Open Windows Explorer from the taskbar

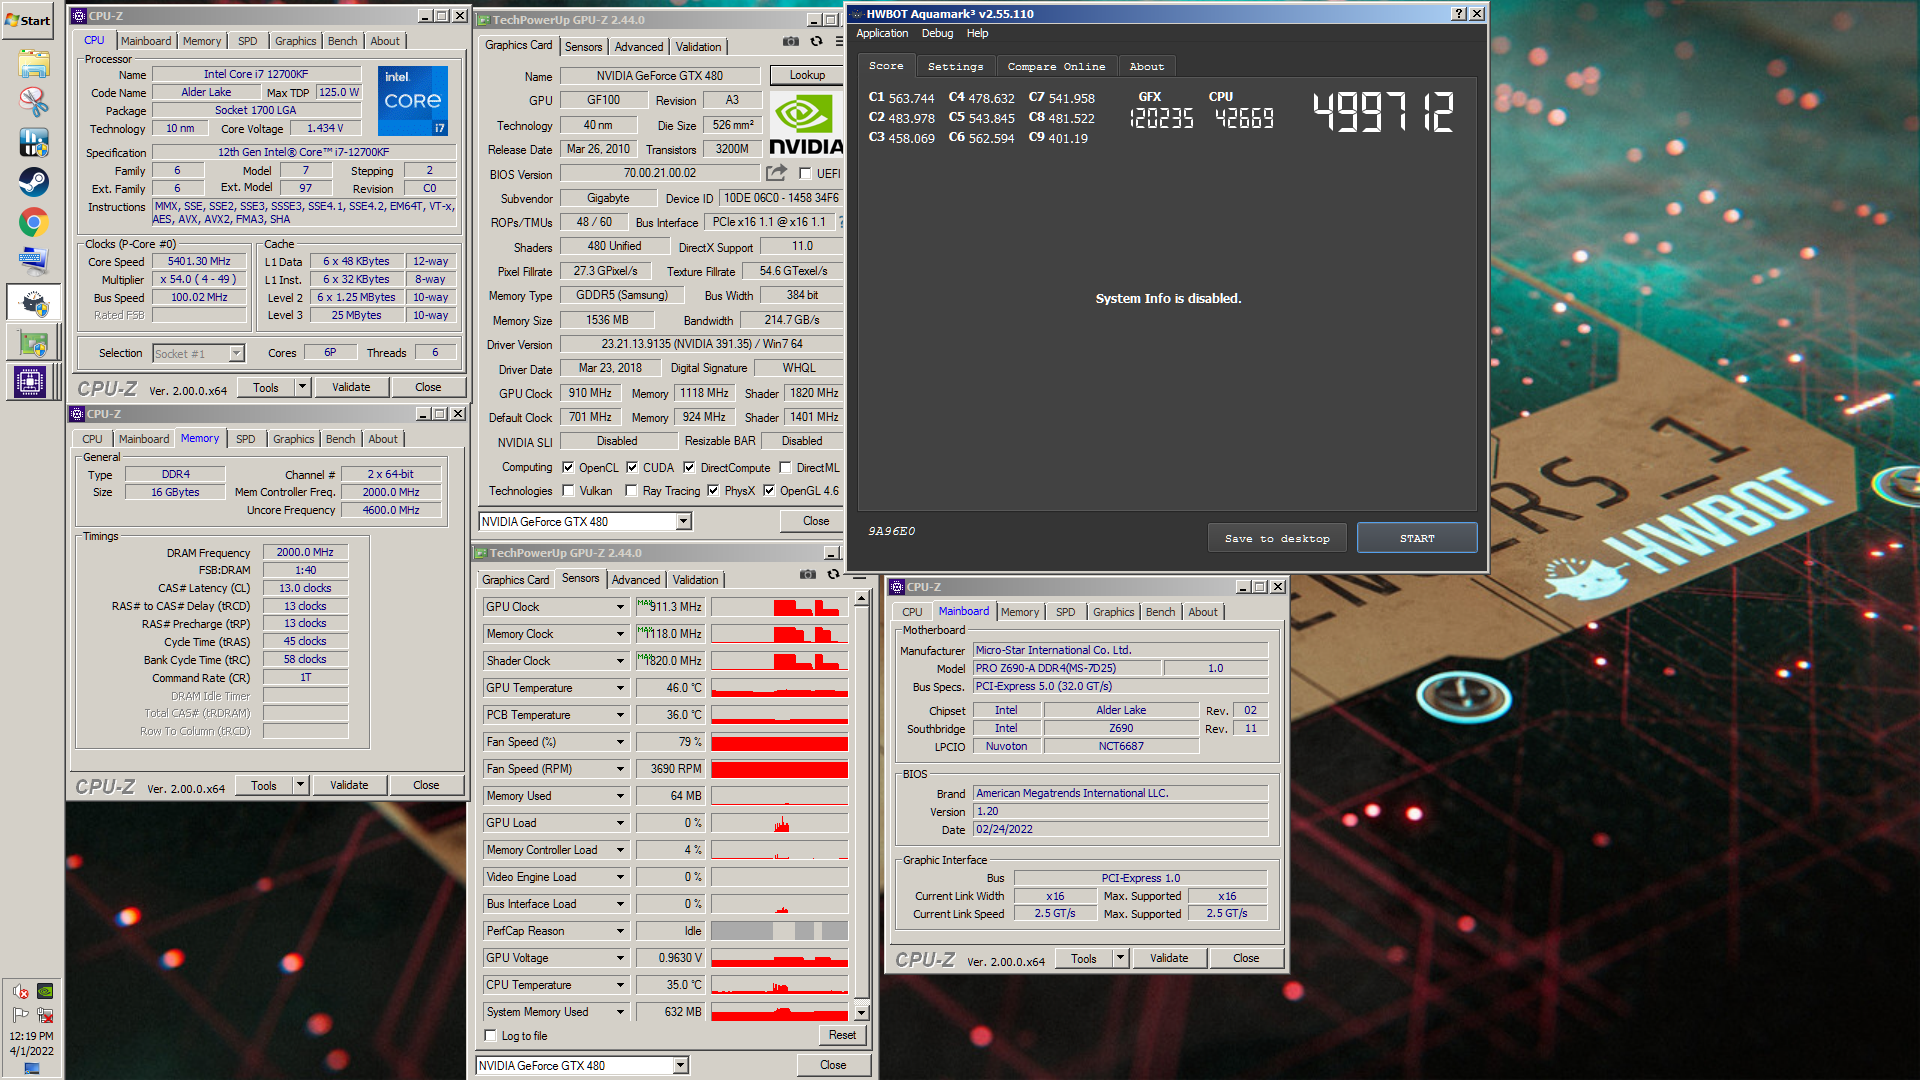[x=33, y=63]
